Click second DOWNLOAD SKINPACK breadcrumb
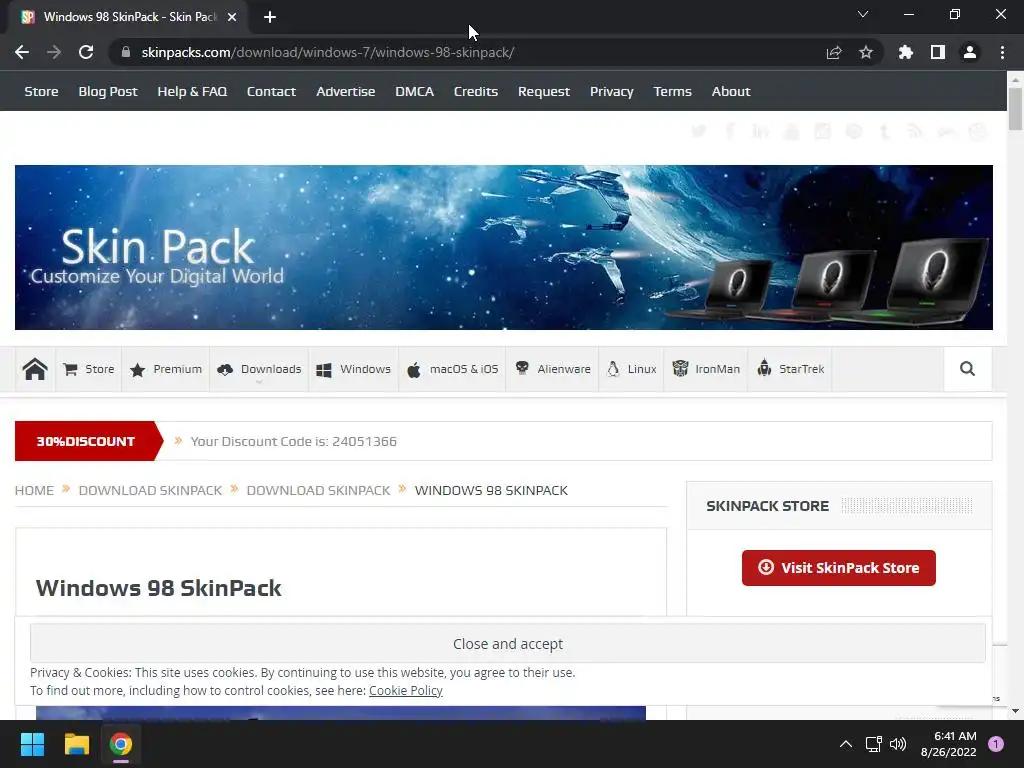 tap(318, 490)
